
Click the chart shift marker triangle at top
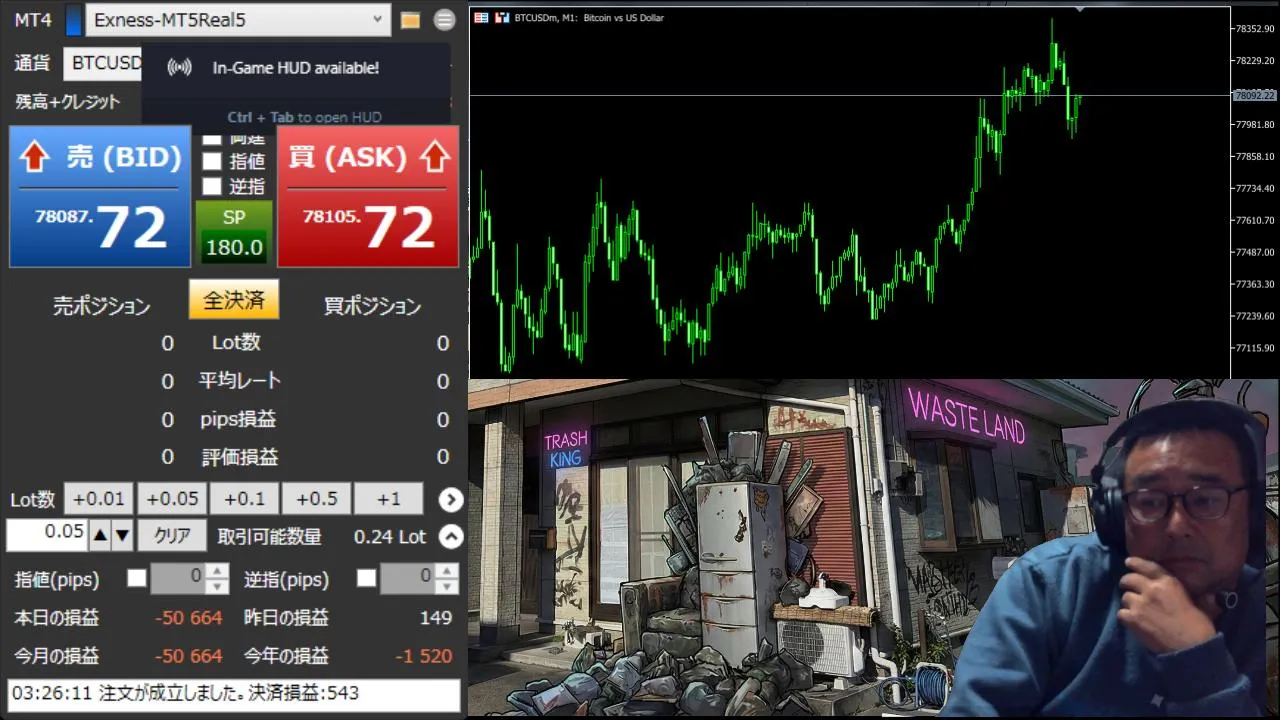click(x=1079, y=11)
